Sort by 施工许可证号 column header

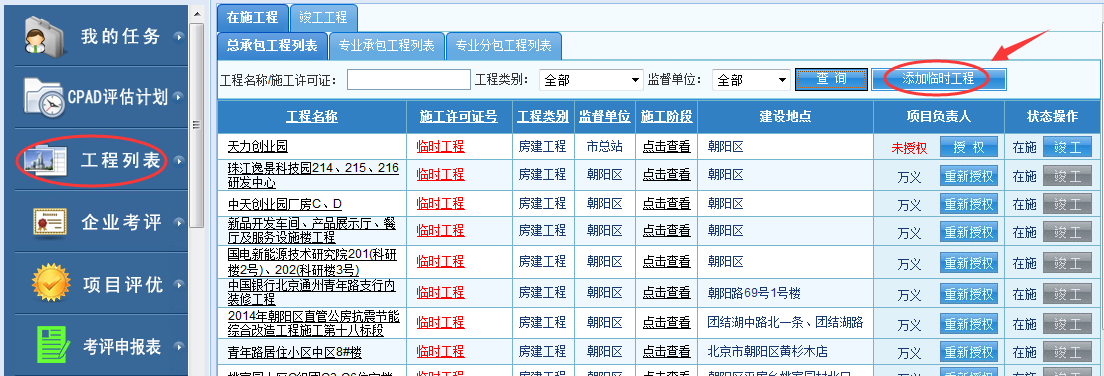click(458, 117)
